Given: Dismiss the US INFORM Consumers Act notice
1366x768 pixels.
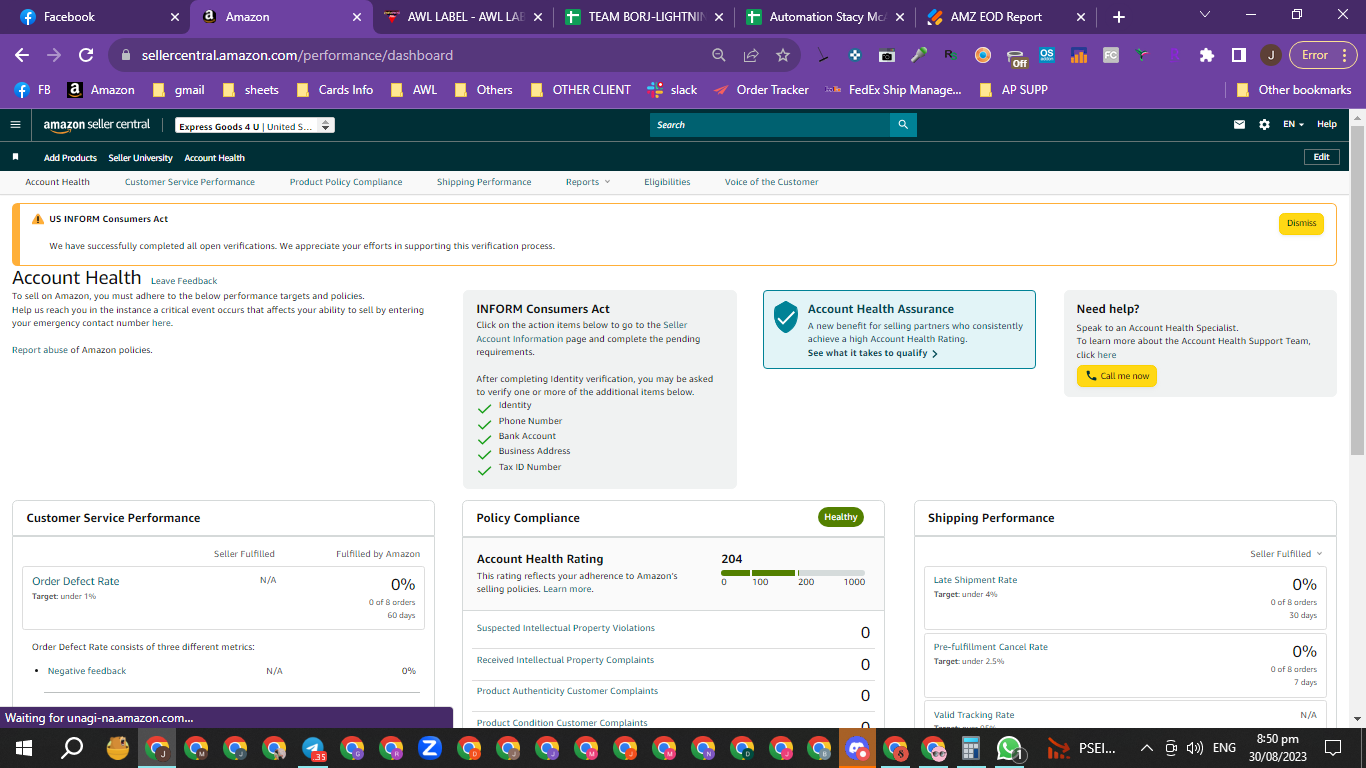Looking at the screenshot, I should click(x=1301, y=224).
